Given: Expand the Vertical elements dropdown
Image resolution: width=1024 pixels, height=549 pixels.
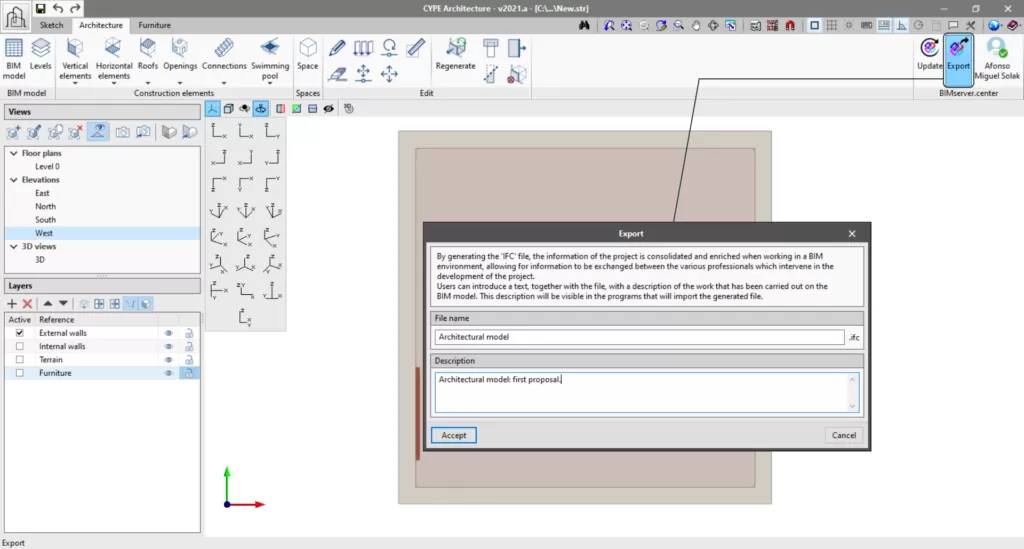Looking at the screenshot, I should point(75,84).
